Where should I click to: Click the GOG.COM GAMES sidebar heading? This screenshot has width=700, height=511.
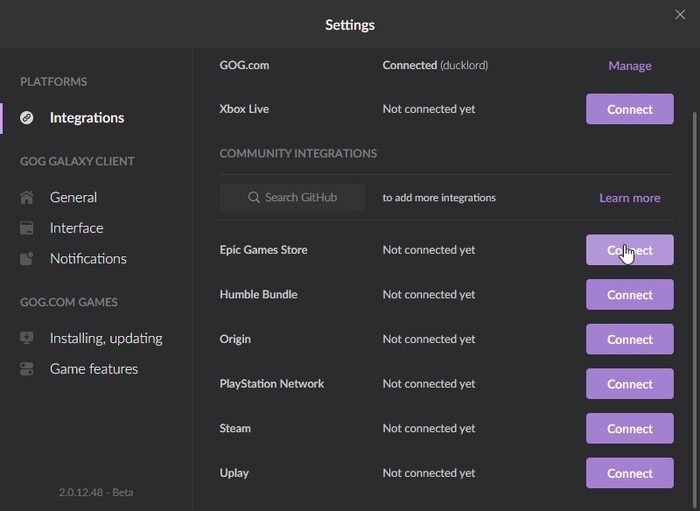tap(69, 302)
